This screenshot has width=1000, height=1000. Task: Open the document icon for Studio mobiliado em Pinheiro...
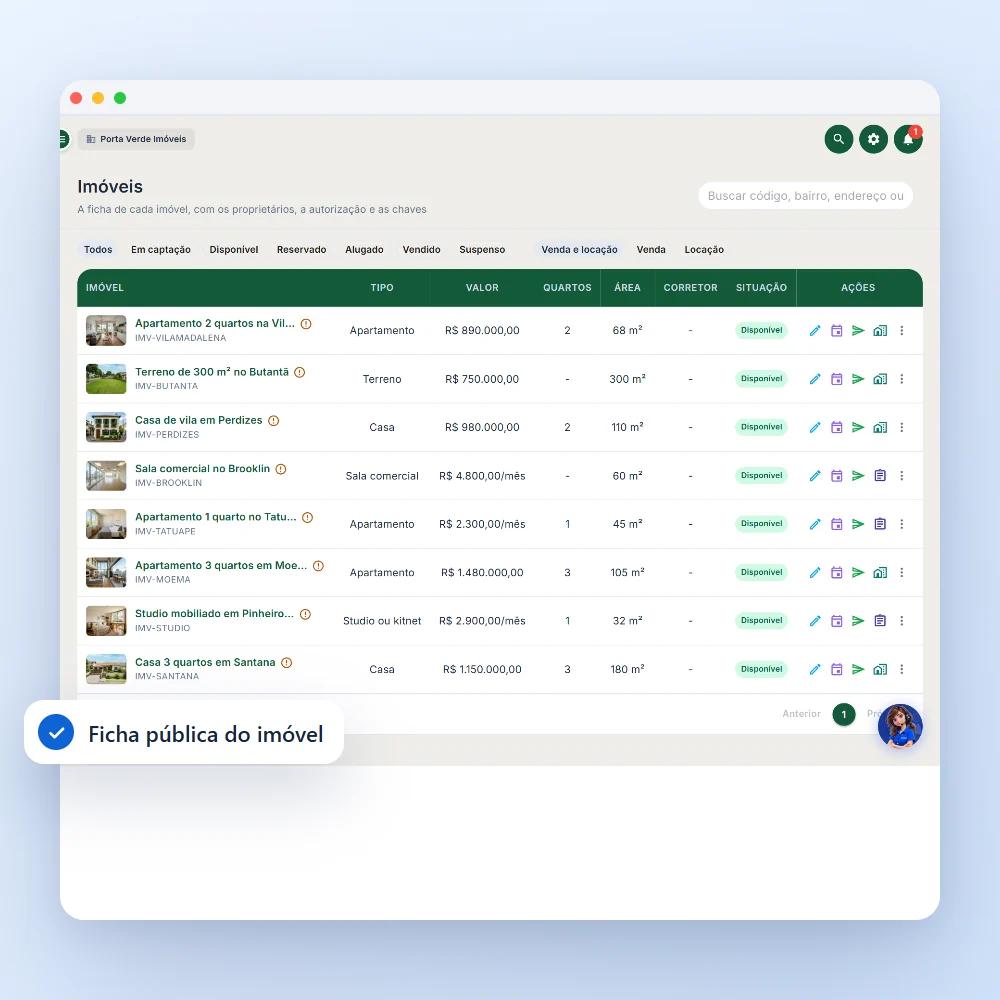point(879,621)
